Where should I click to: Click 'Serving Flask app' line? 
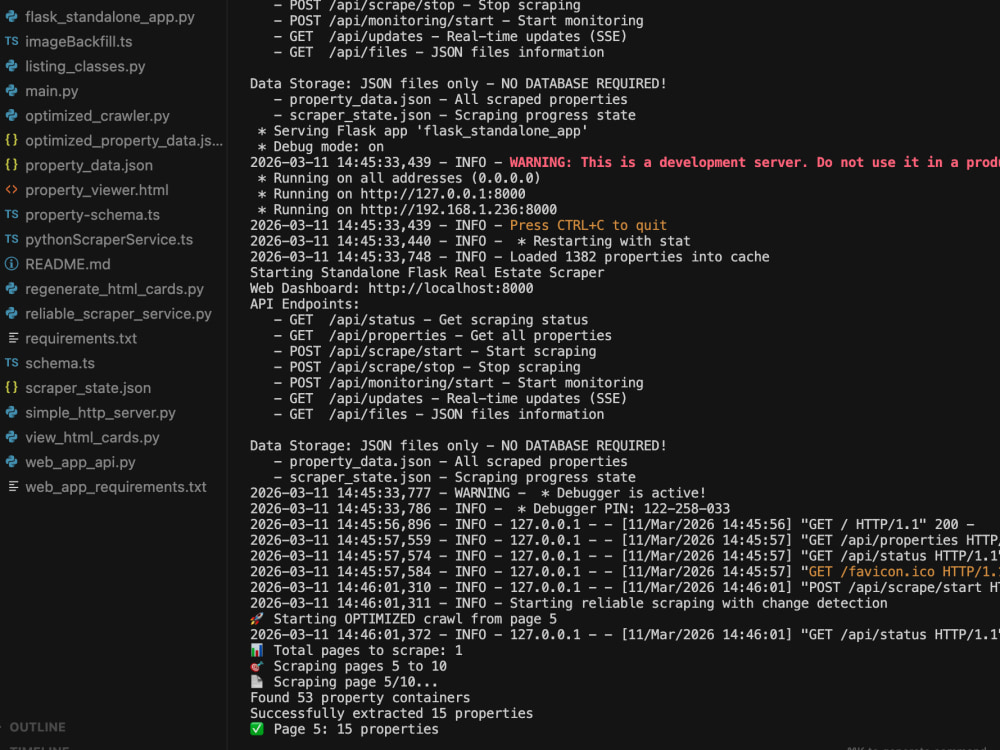click(423, 131)
